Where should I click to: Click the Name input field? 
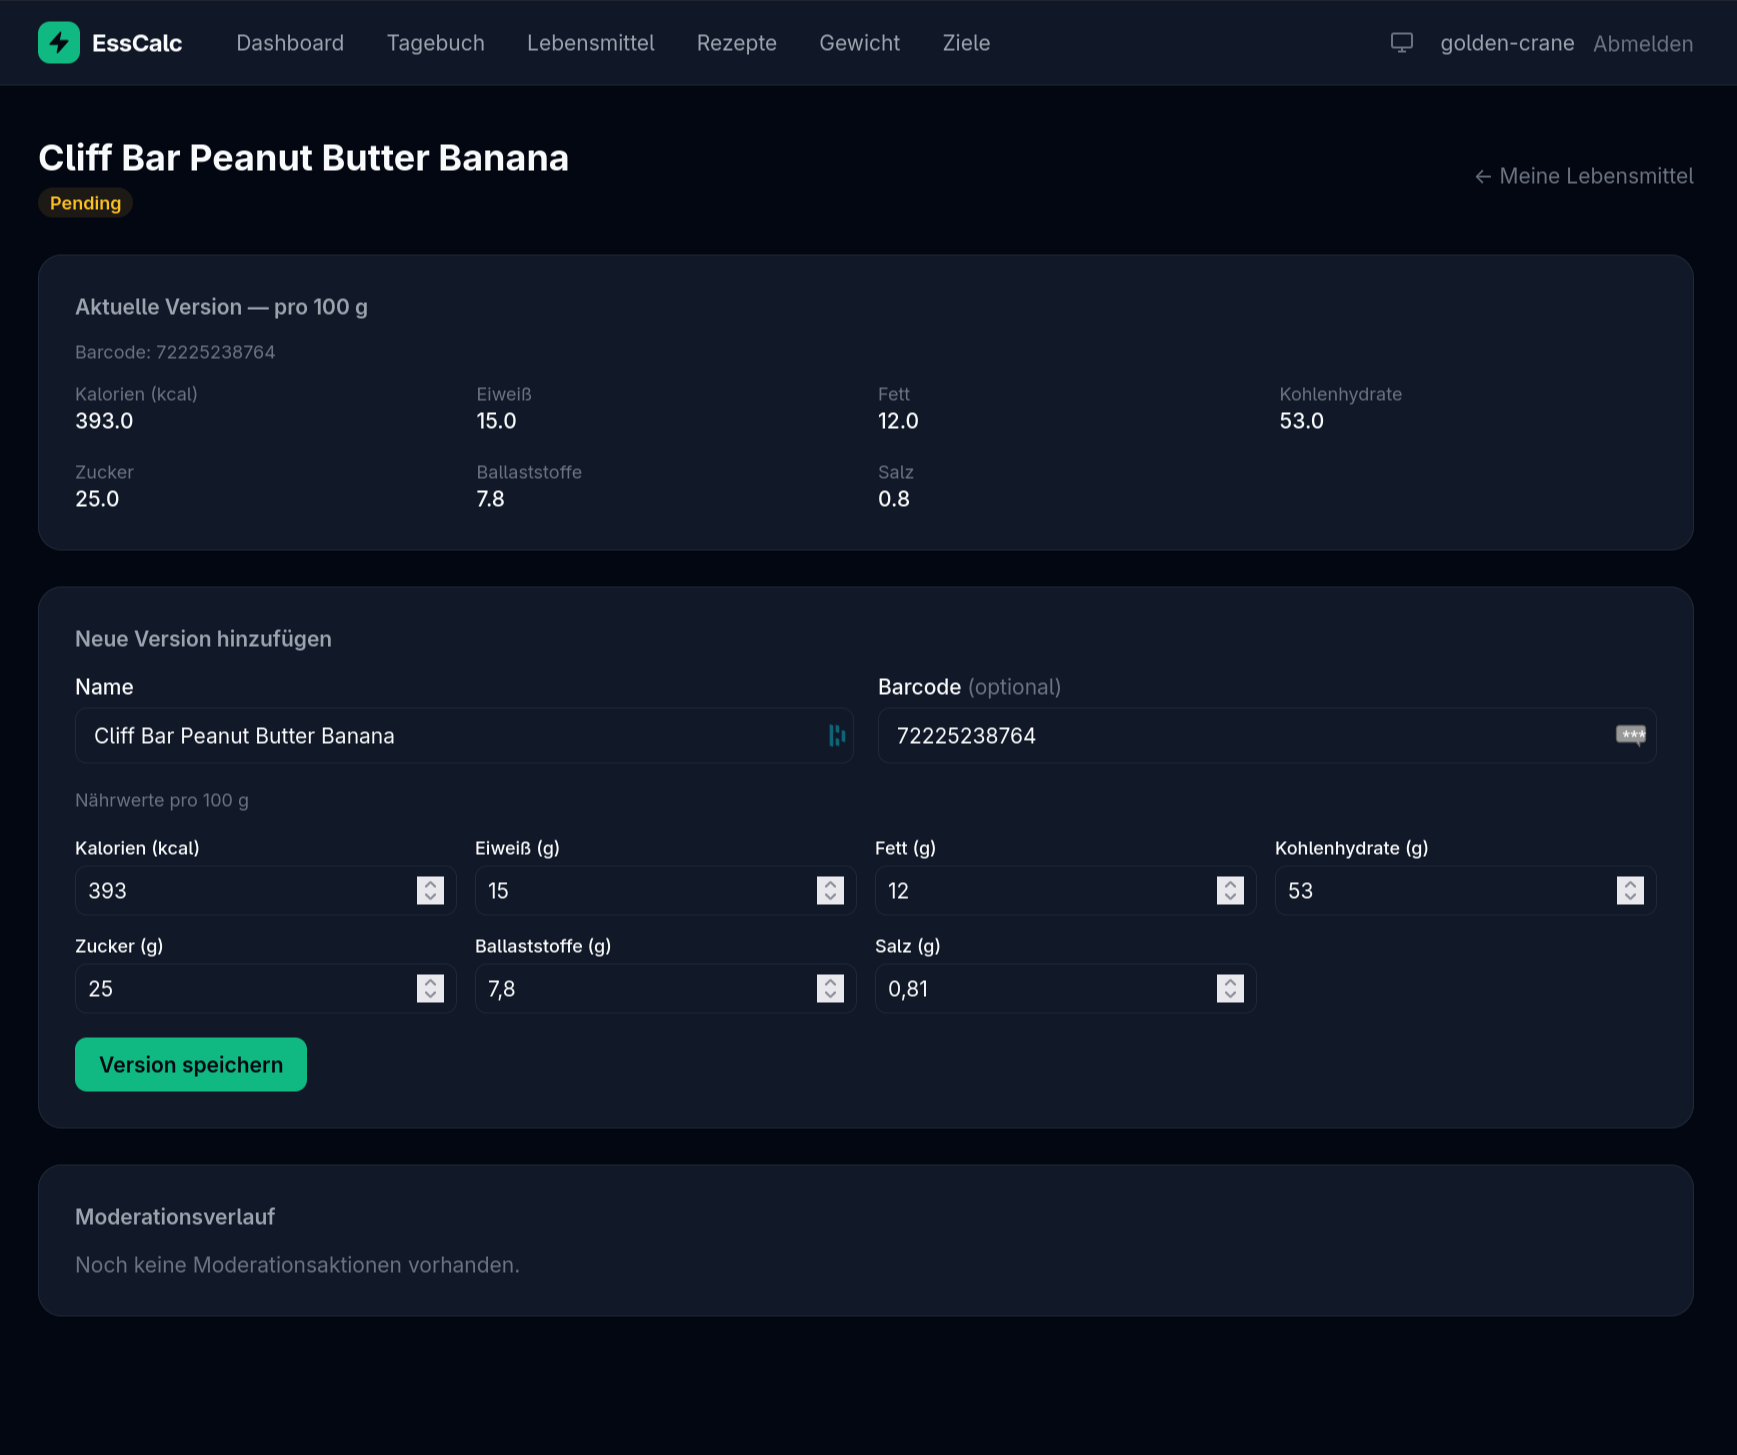coord(464,736)
